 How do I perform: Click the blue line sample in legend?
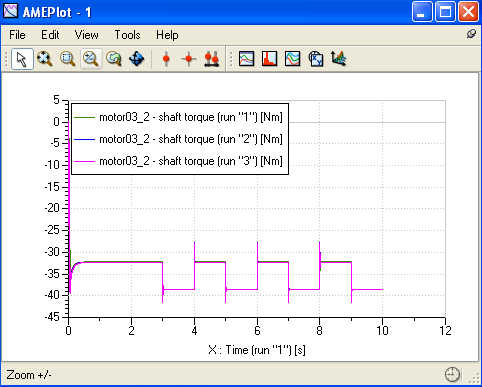[84, 139]
